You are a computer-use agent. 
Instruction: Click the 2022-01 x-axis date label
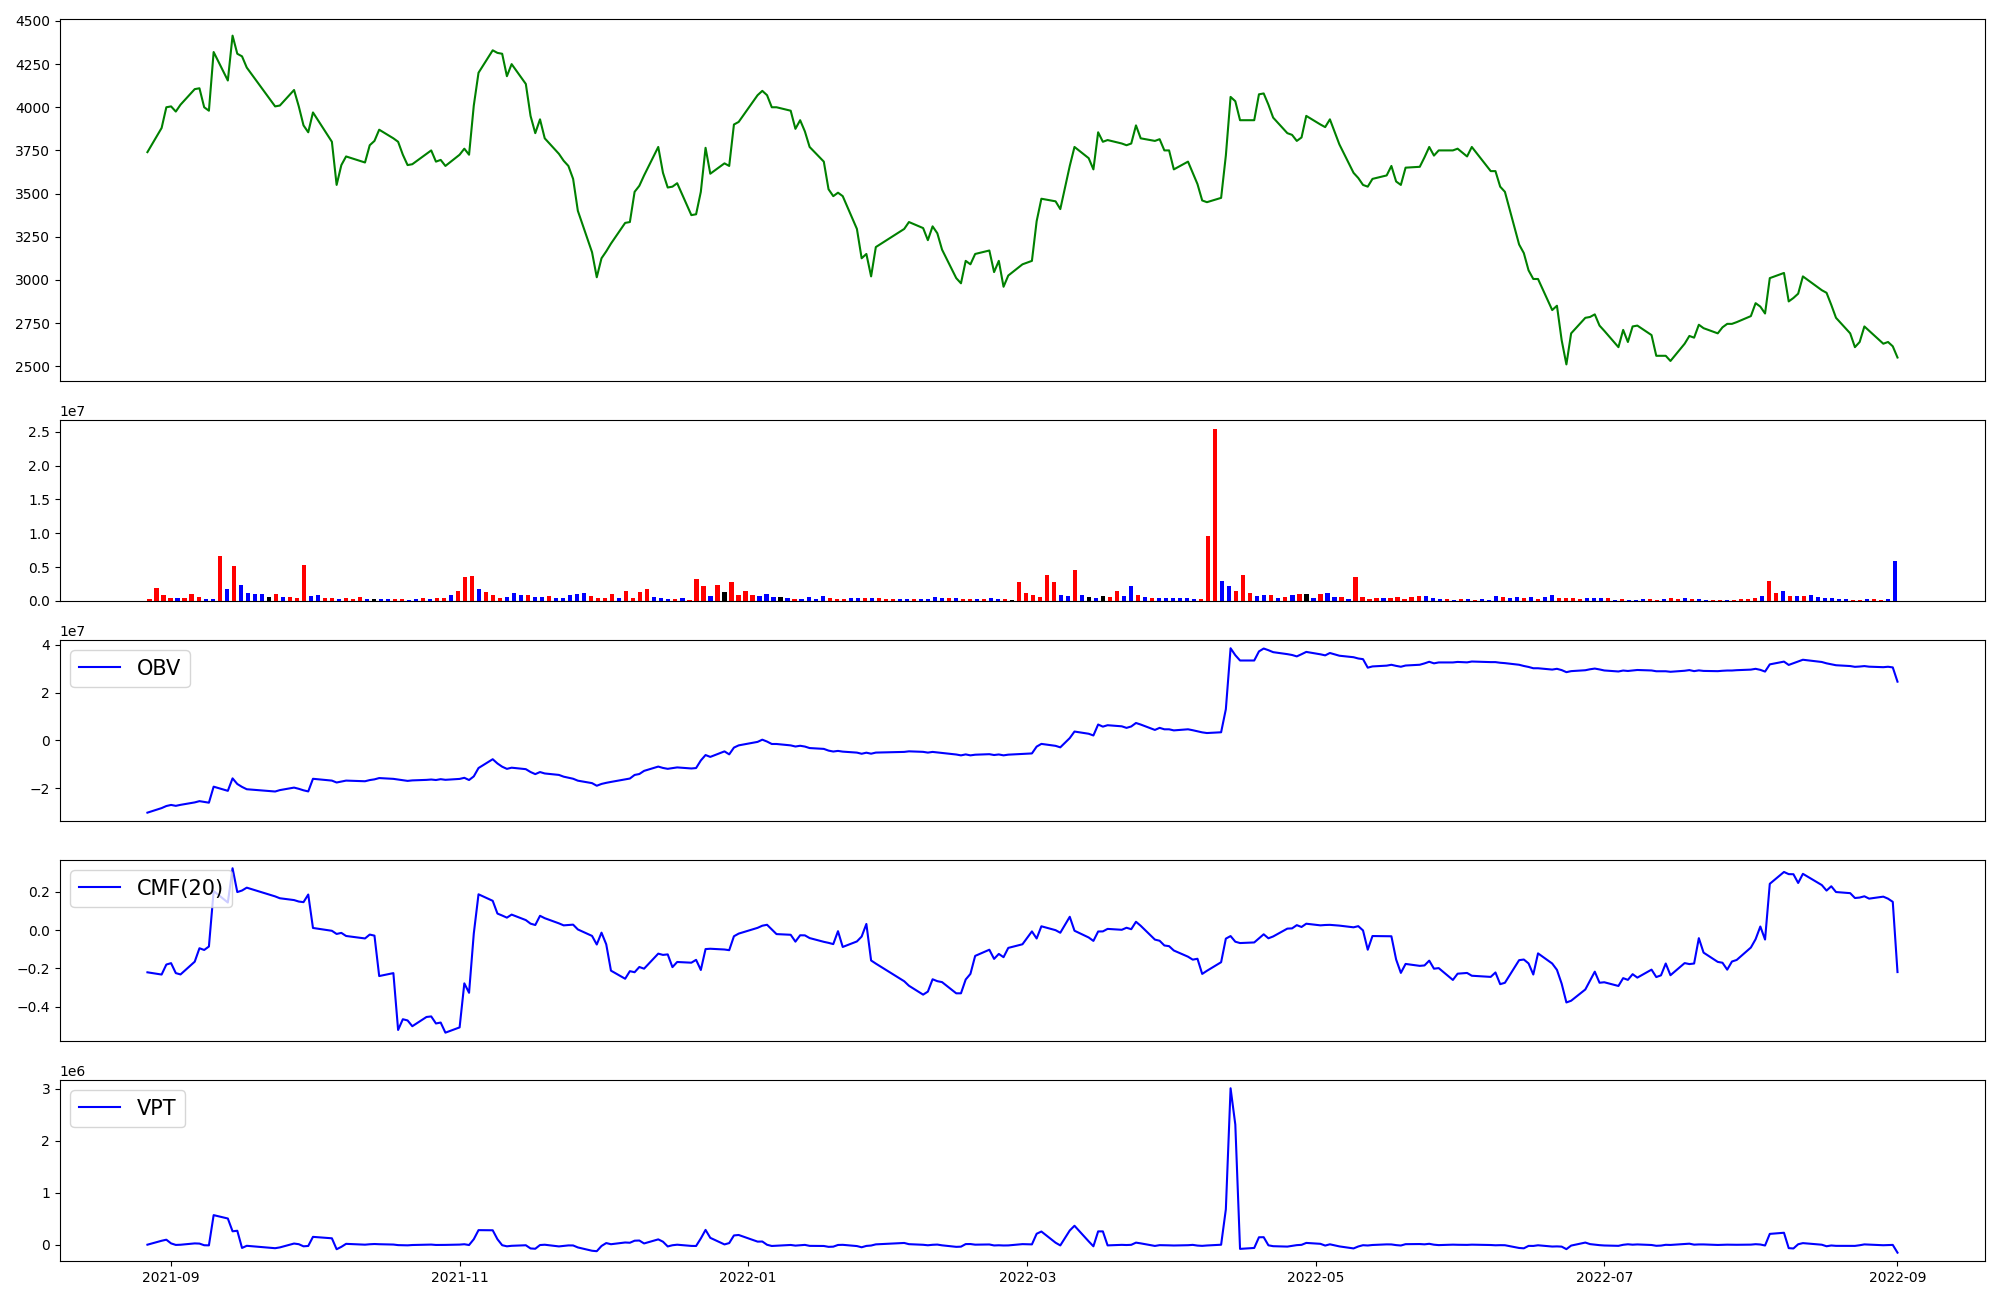click(x=748, y=1277)
